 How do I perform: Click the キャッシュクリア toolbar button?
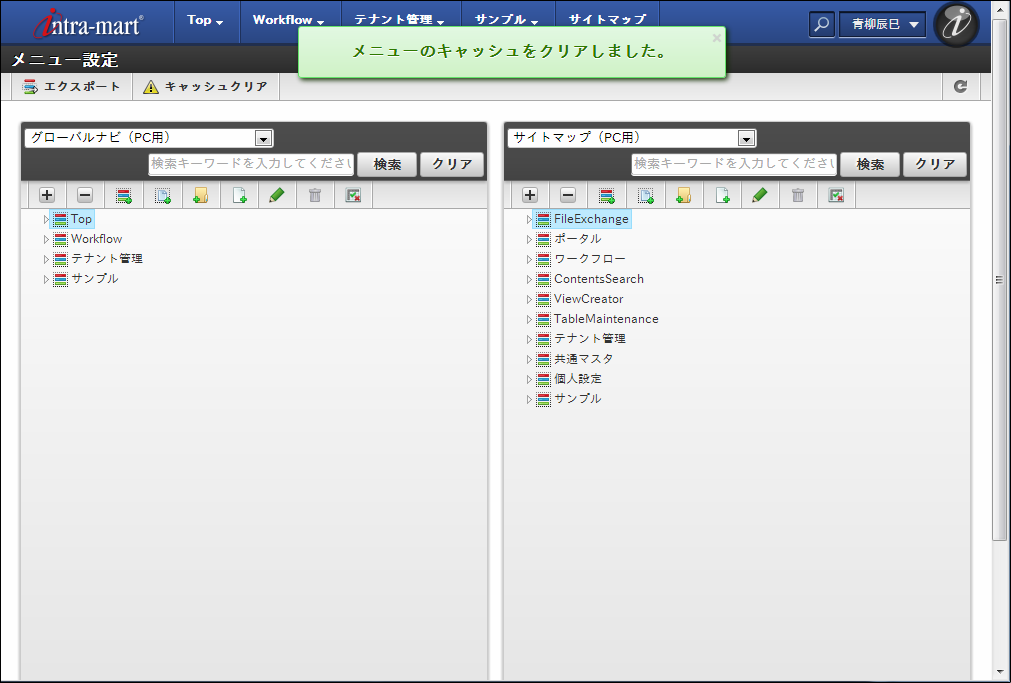coord(206,86)
